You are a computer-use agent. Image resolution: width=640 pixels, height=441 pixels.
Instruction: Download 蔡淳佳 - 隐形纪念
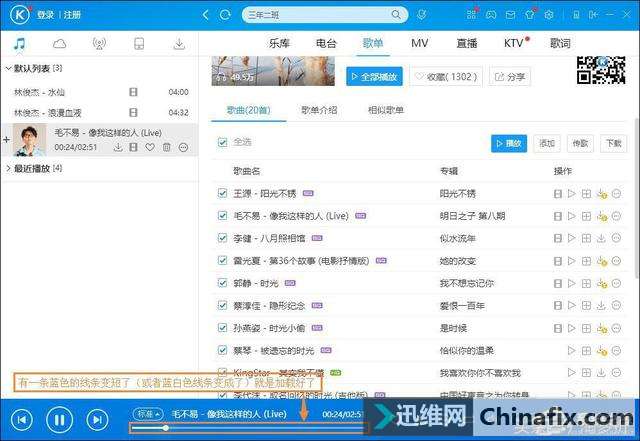coord(601,305)
